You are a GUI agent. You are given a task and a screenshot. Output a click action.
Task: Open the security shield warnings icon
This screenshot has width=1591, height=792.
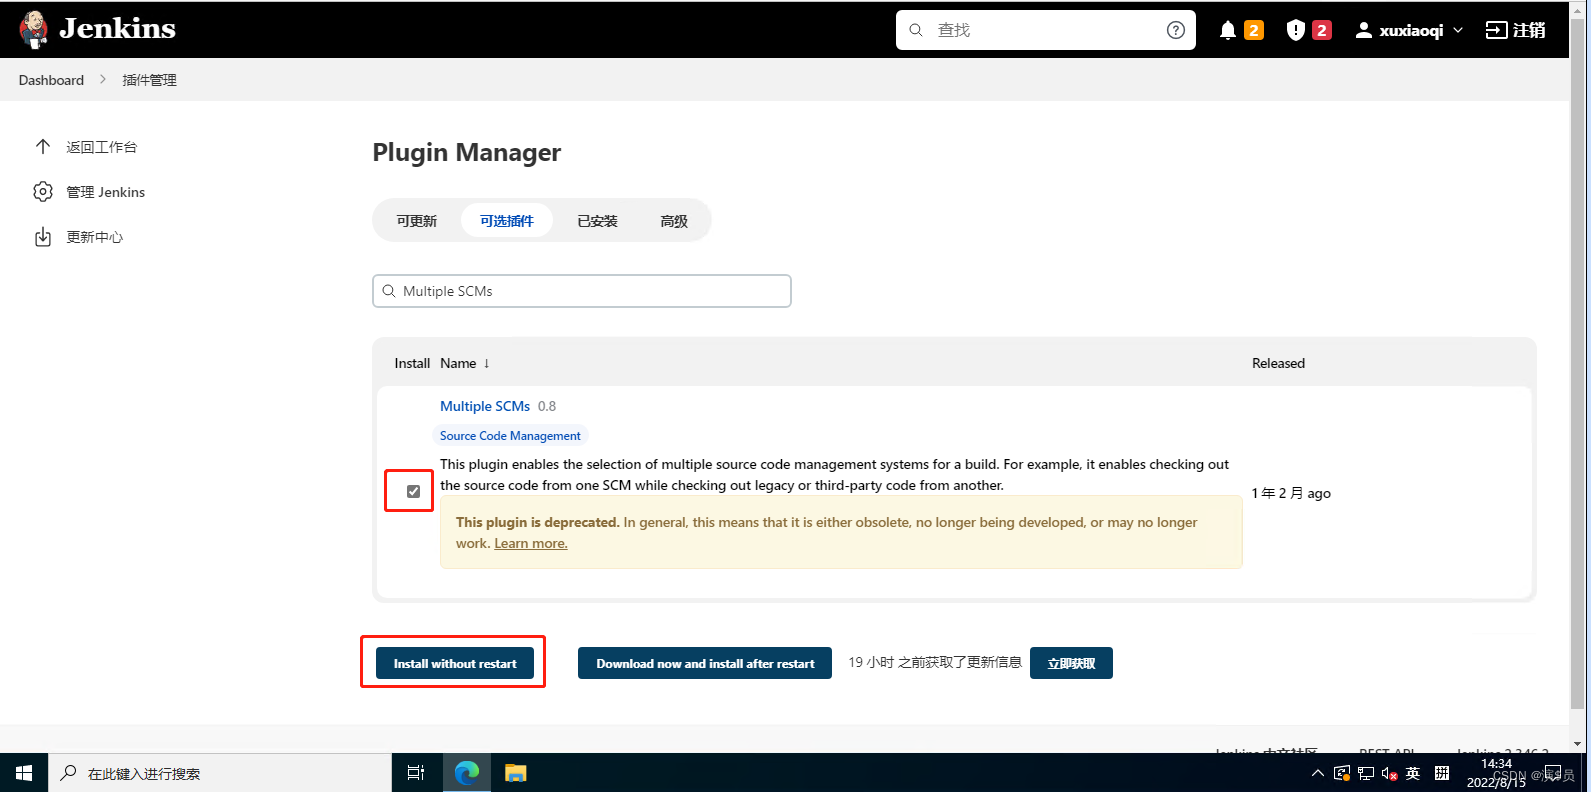(x=1295, y=30)
